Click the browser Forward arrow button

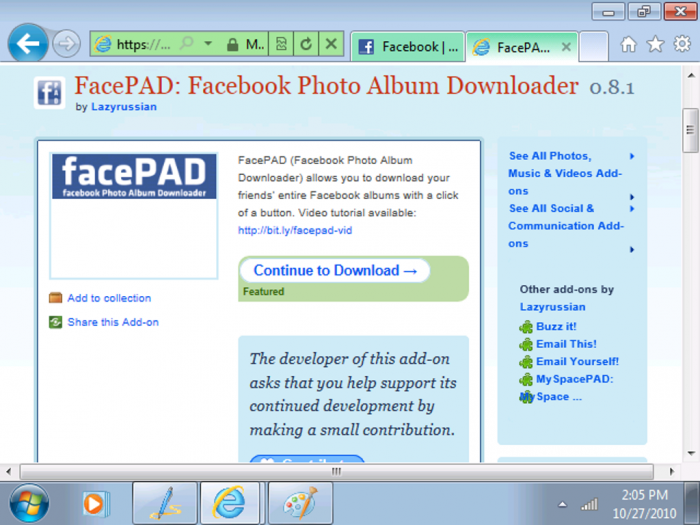pos(67,44)
